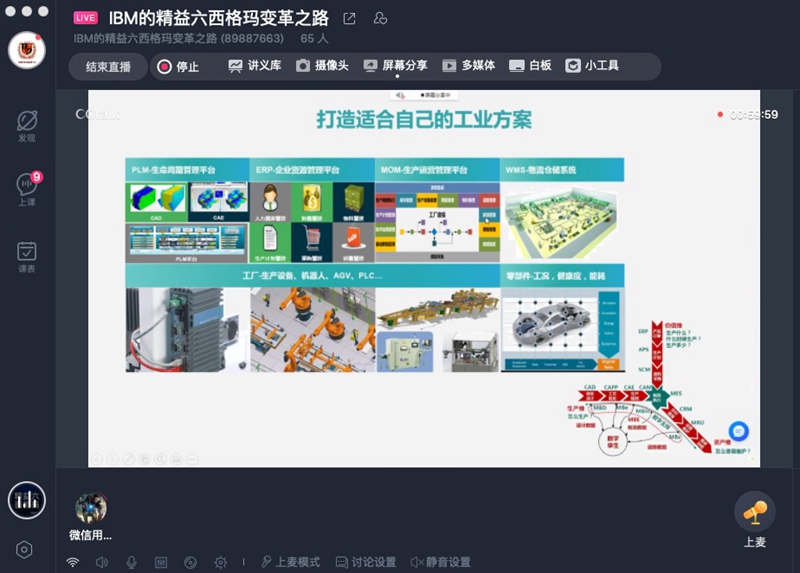
Task: Open the 小工具 tools menu
Action: click(592, 66)
